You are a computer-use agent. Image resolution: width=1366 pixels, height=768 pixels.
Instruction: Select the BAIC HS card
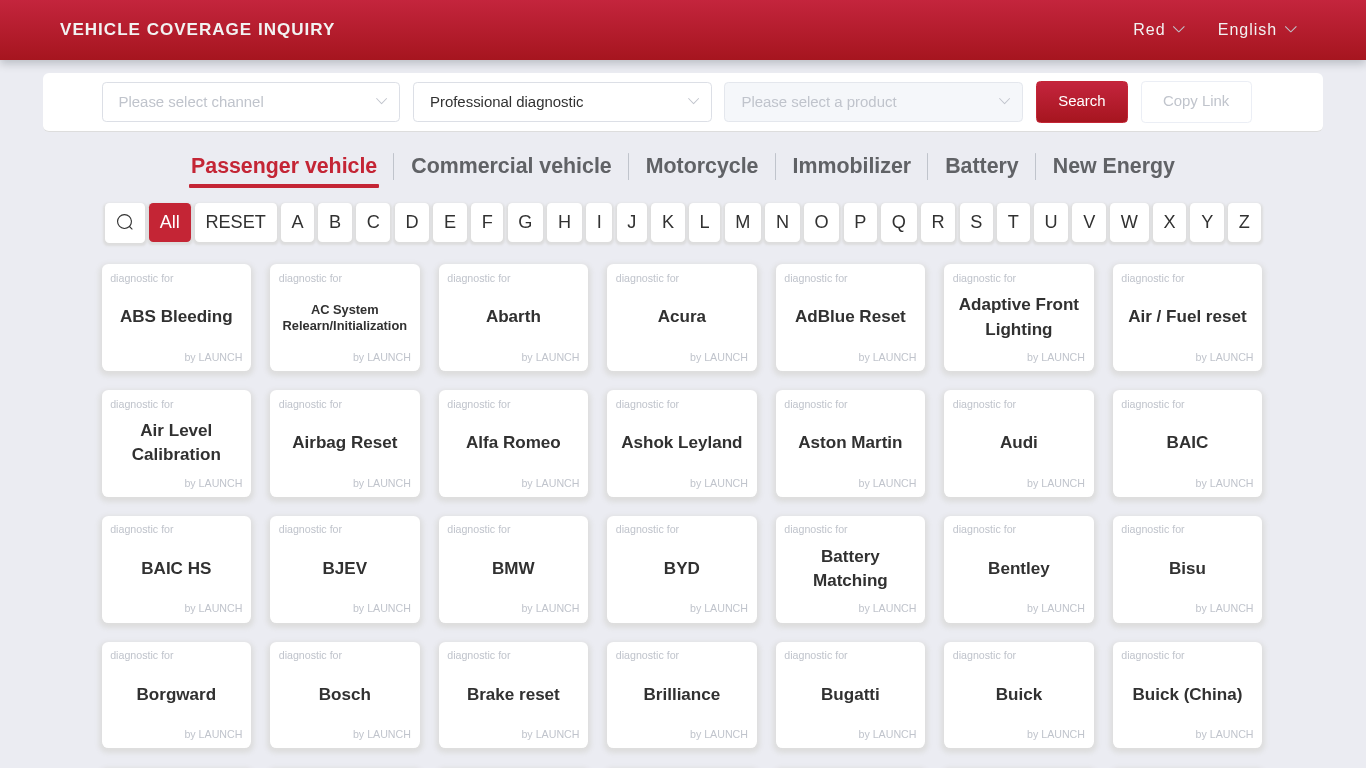coord(176,569)
